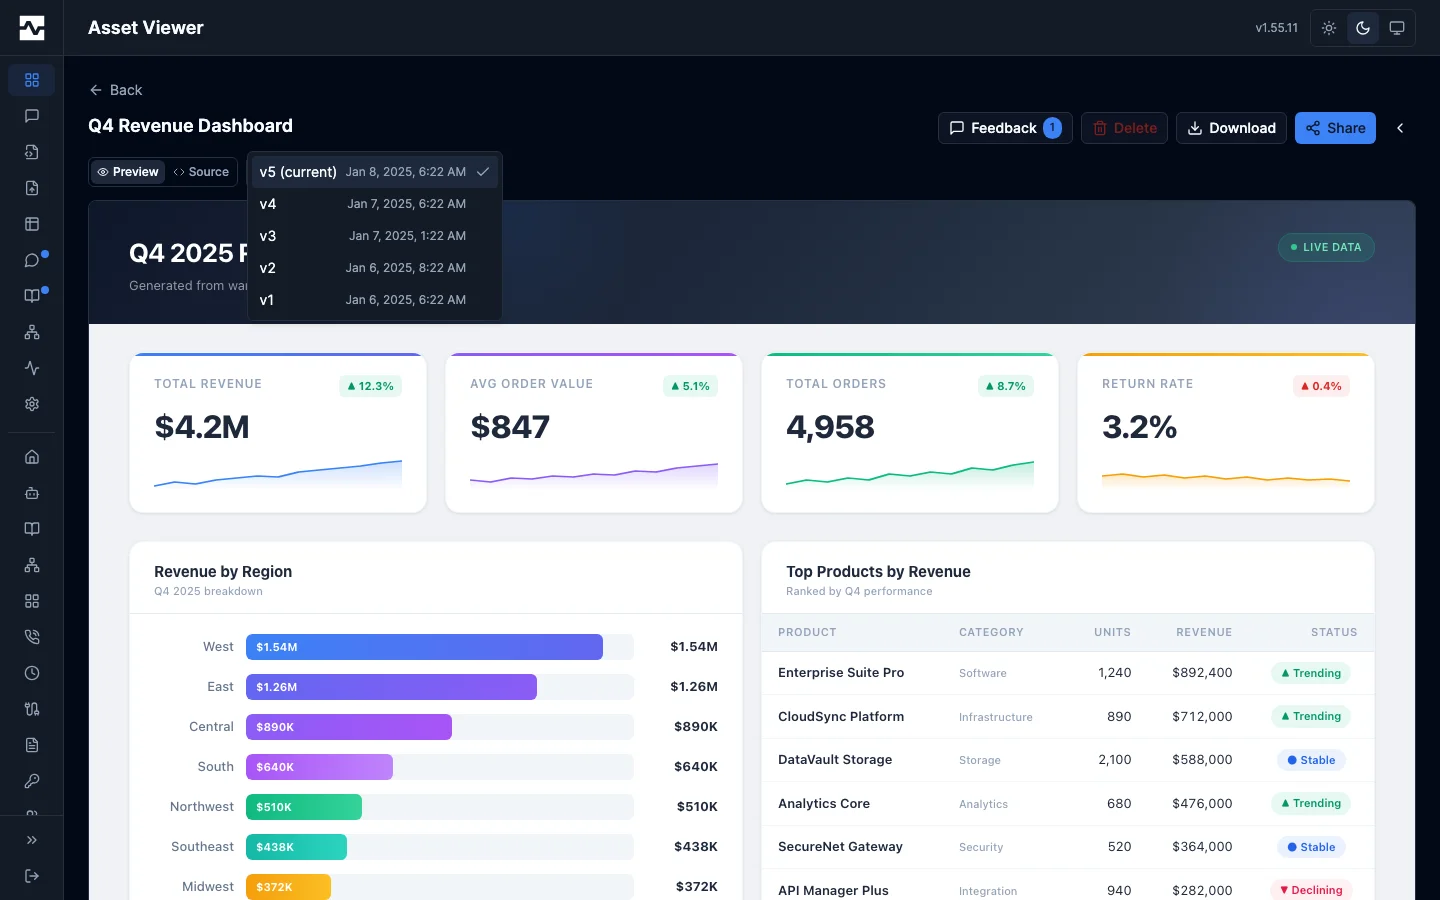Screen dimensions: 1440x900
Task: Click the PRODUCT column header
Action: 807,632
